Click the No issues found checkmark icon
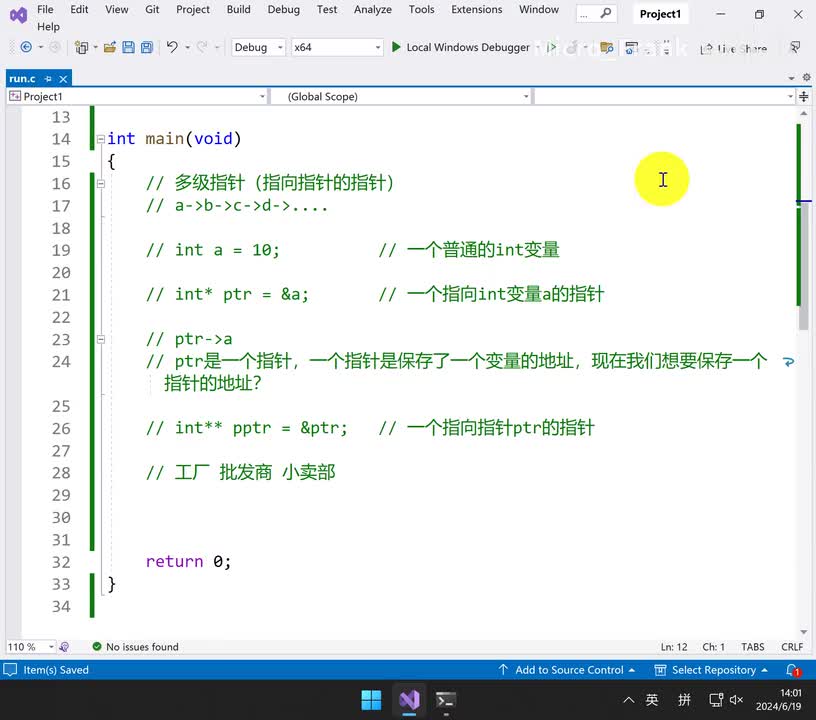The width and height of the screenshot is (816, 720). pos(97,646)
